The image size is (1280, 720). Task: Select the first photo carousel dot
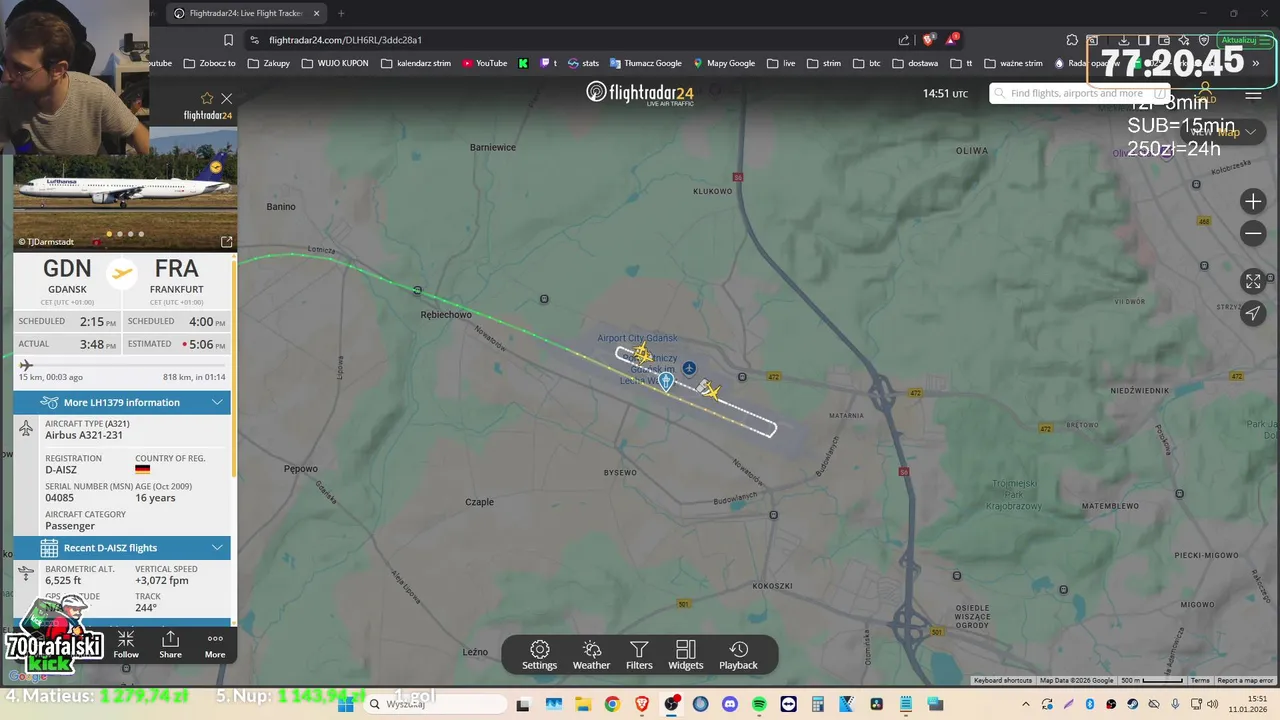[x=109, y=234]
